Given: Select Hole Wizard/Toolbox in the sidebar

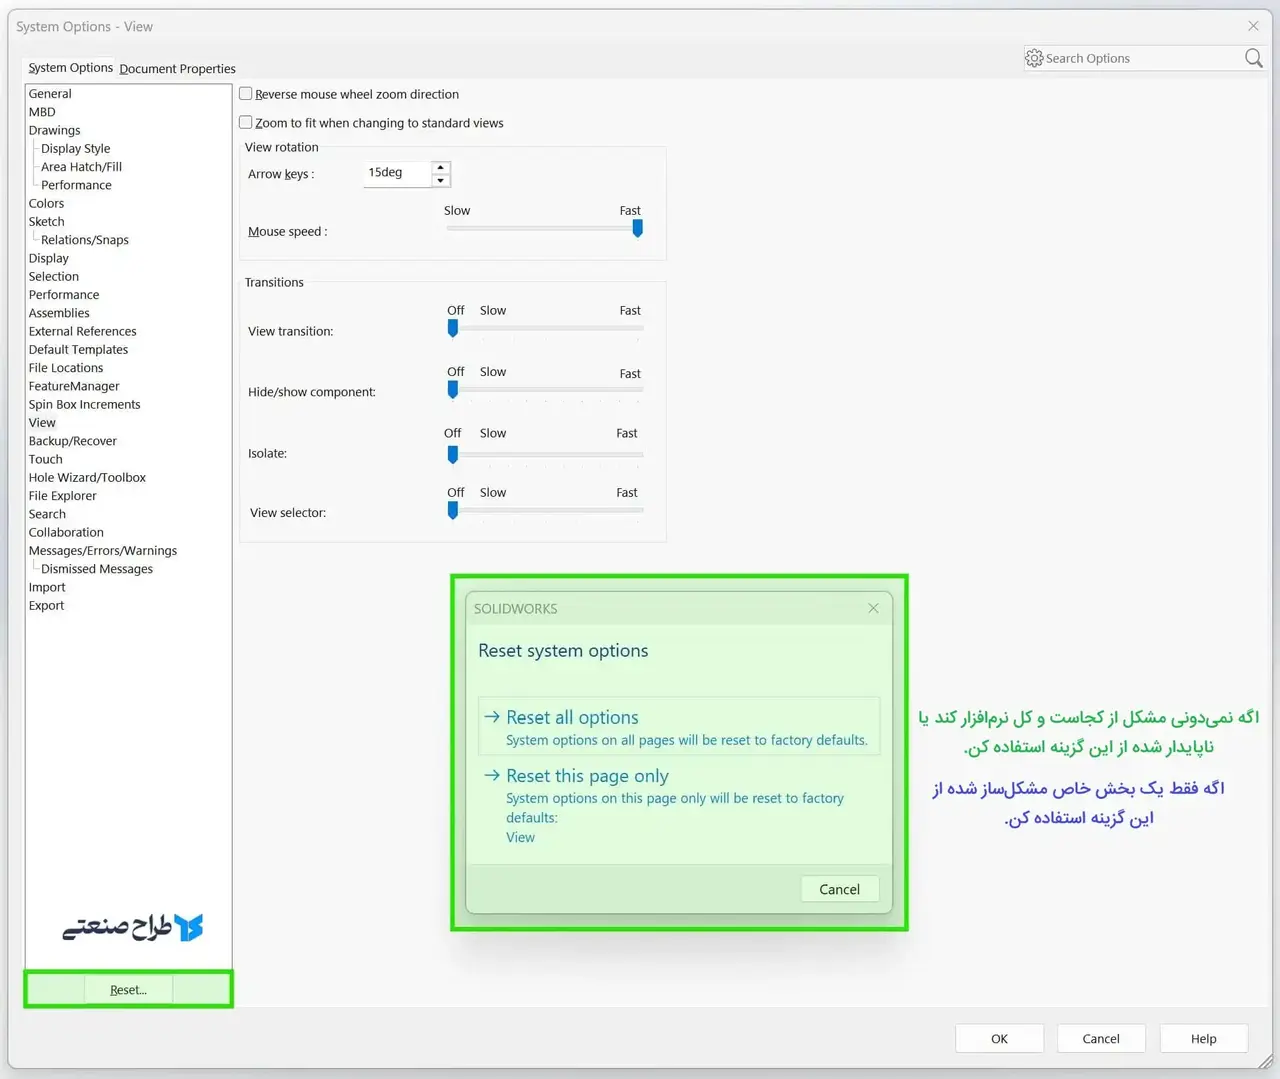Looking at the screenshot, I should 87,477.
